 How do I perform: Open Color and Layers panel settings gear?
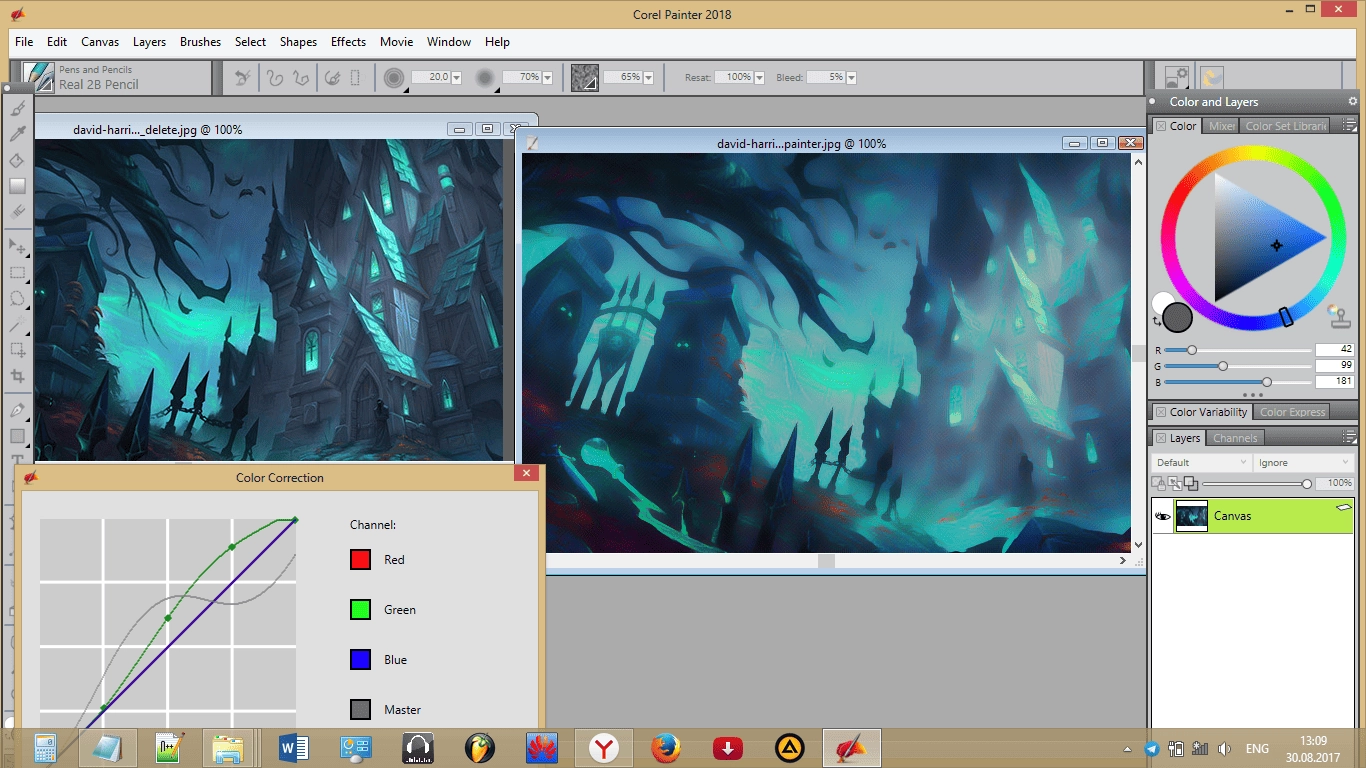[1353, 102]
